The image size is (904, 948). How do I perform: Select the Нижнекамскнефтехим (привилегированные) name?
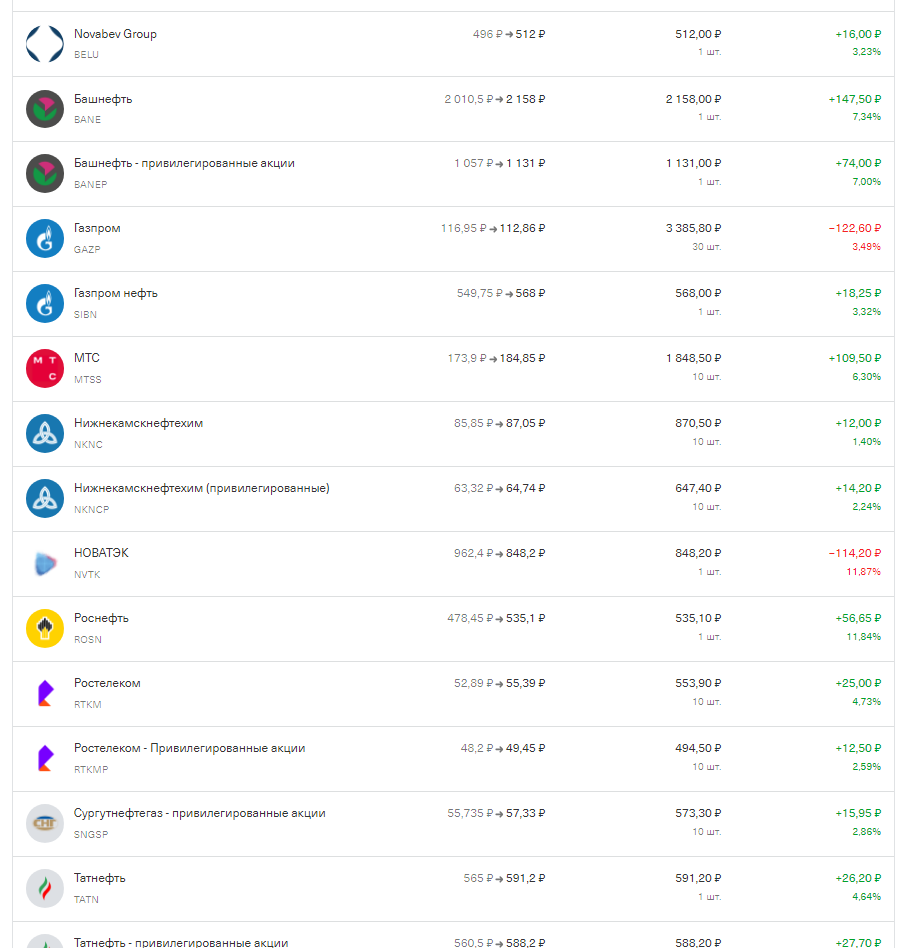202,488
